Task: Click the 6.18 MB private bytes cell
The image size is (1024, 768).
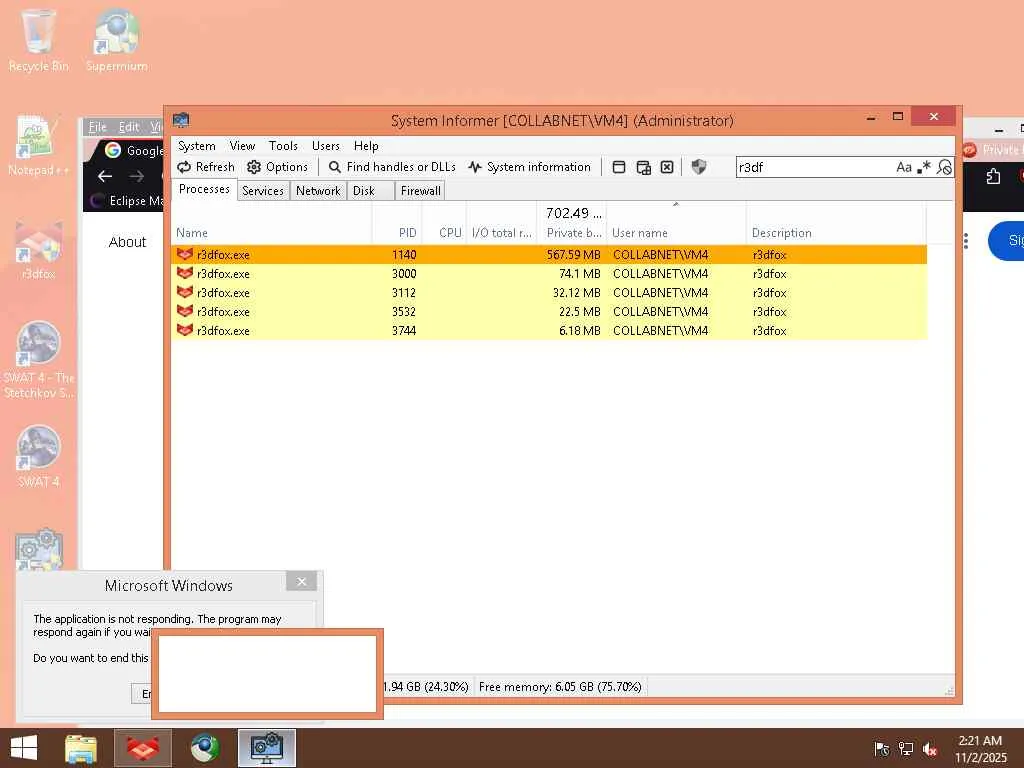Action: tap(579, 330)
